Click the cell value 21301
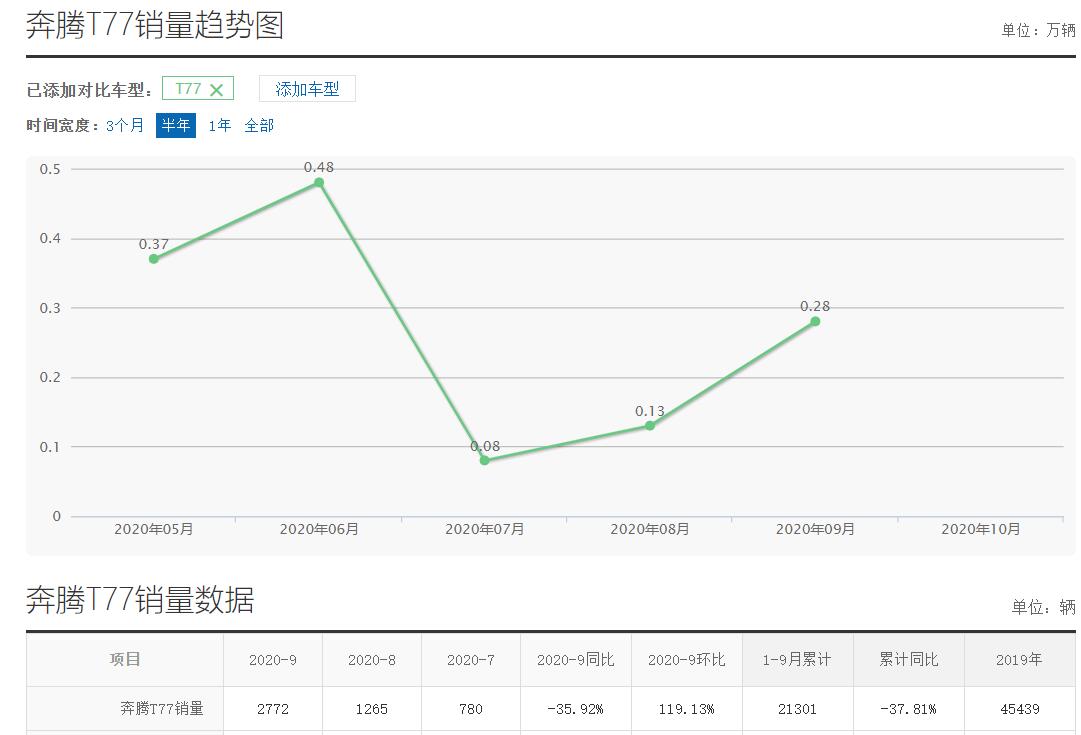1081x735 pixels. click(x=798, y=709)
